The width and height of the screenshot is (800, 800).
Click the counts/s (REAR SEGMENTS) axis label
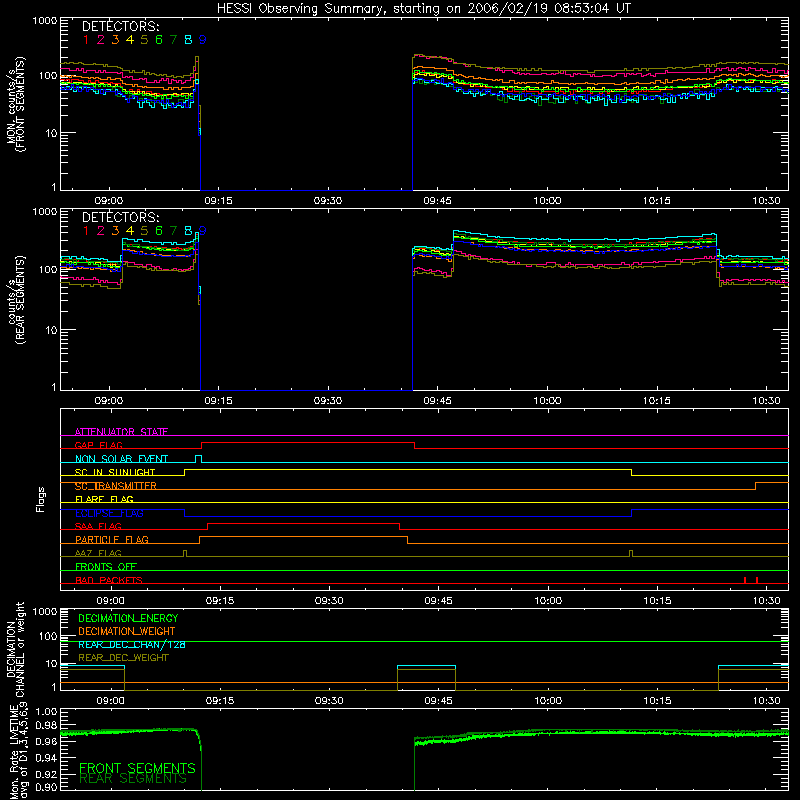pos(15,300)
